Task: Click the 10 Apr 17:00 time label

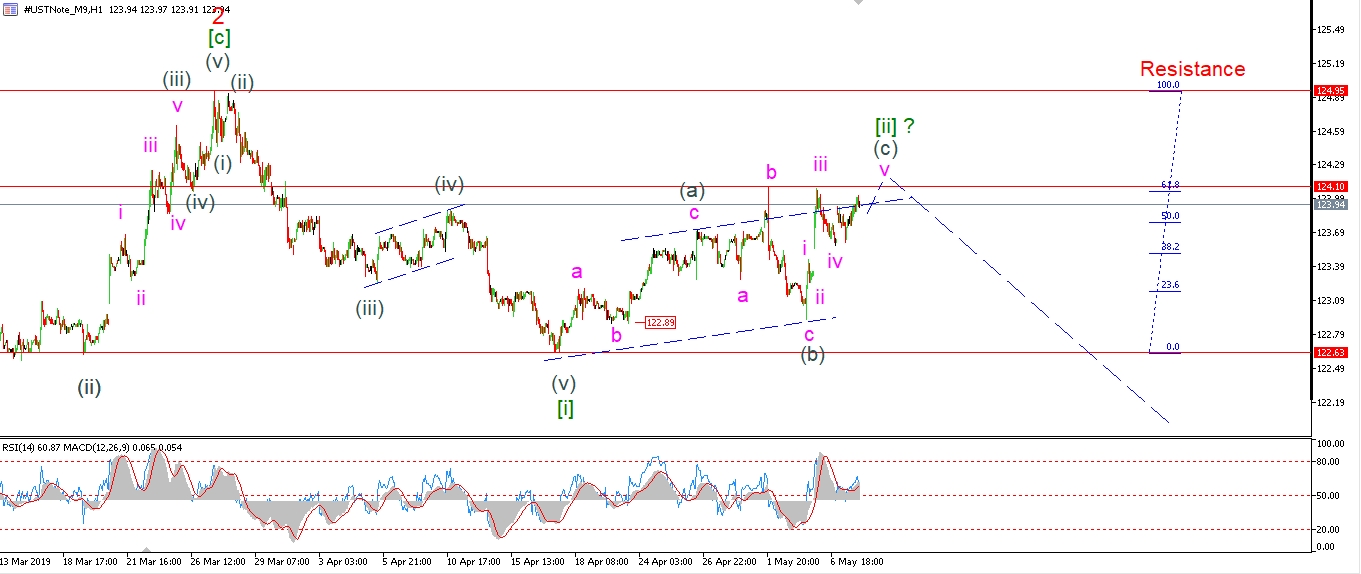Action: point(474,562)
